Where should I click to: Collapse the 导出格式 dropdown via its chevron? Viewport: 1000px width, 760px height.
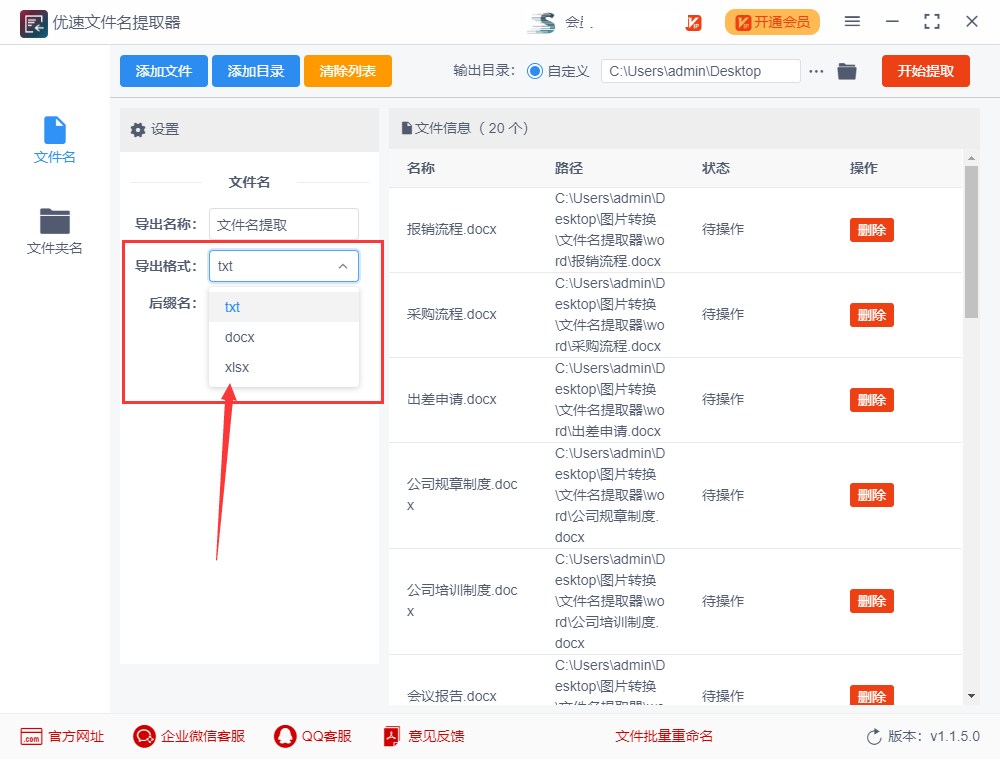pos(342,266)
